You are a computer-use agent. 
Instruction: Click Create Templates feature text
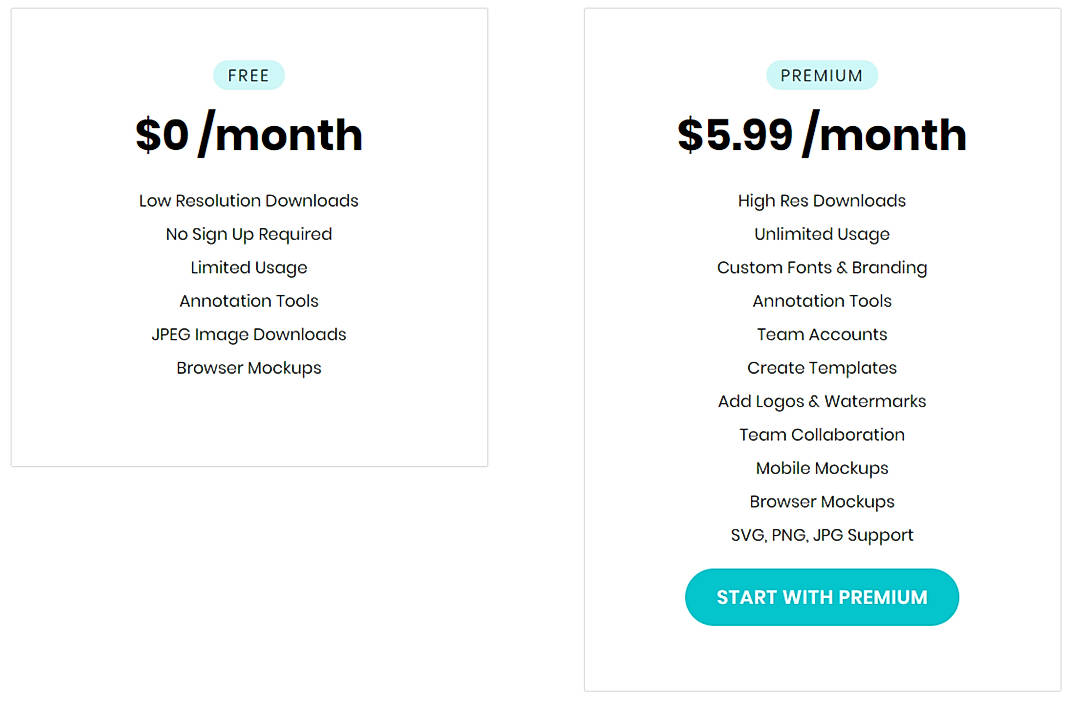(821, 368)
